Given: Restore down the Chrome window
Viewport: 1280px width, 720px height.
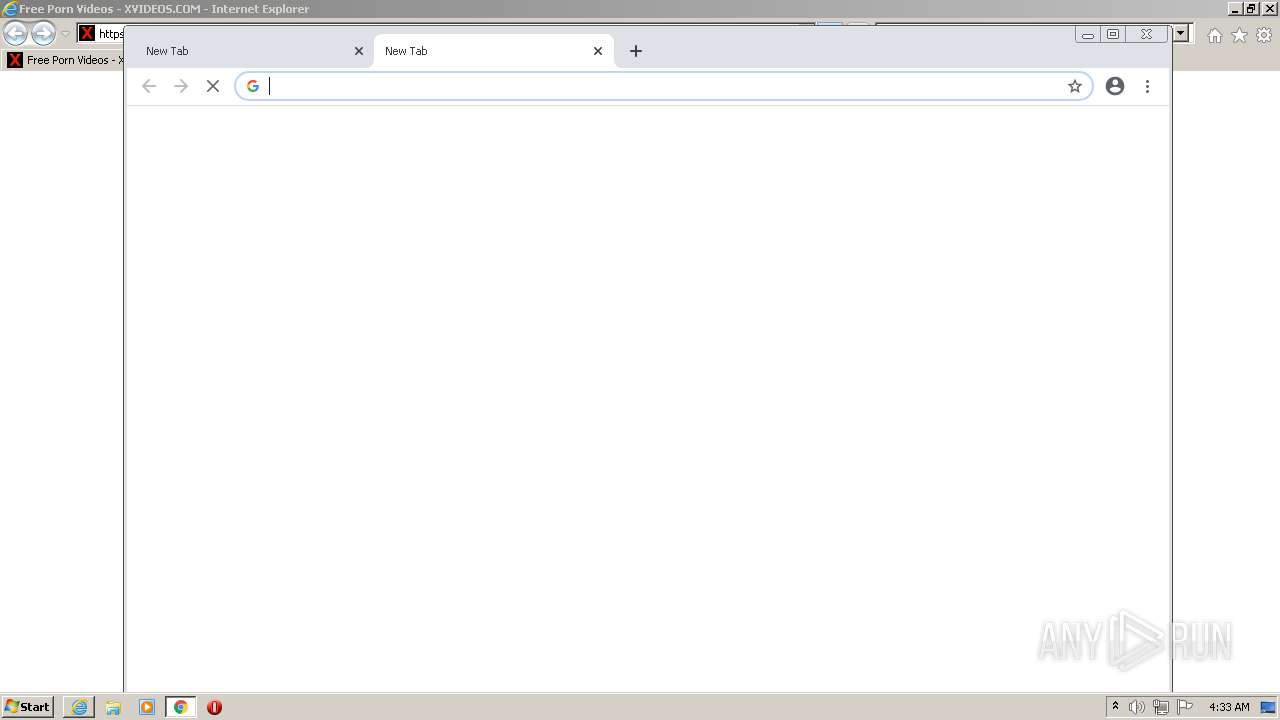Looking at the screenshot, I should tap(1113, 34).
